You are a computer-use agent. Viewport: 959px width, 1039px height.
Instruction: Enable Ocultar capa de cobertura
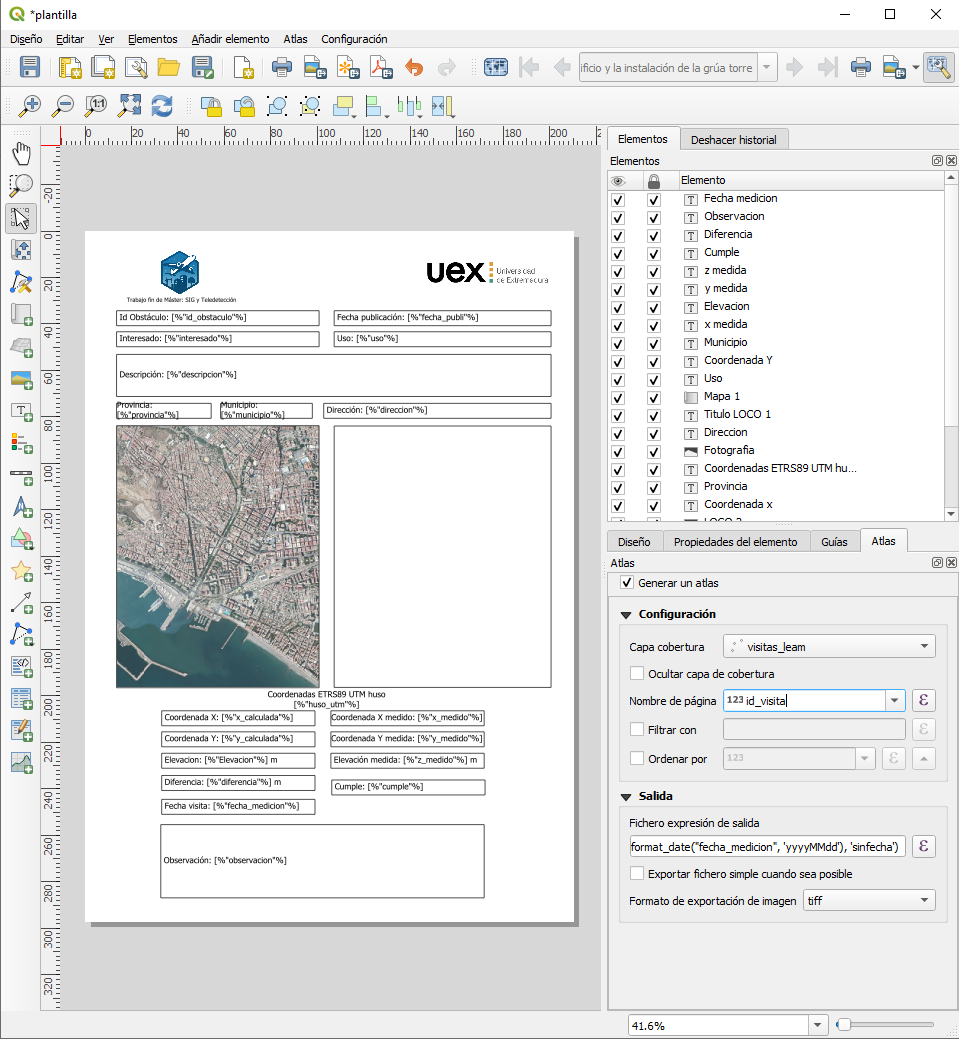[637, 674]
